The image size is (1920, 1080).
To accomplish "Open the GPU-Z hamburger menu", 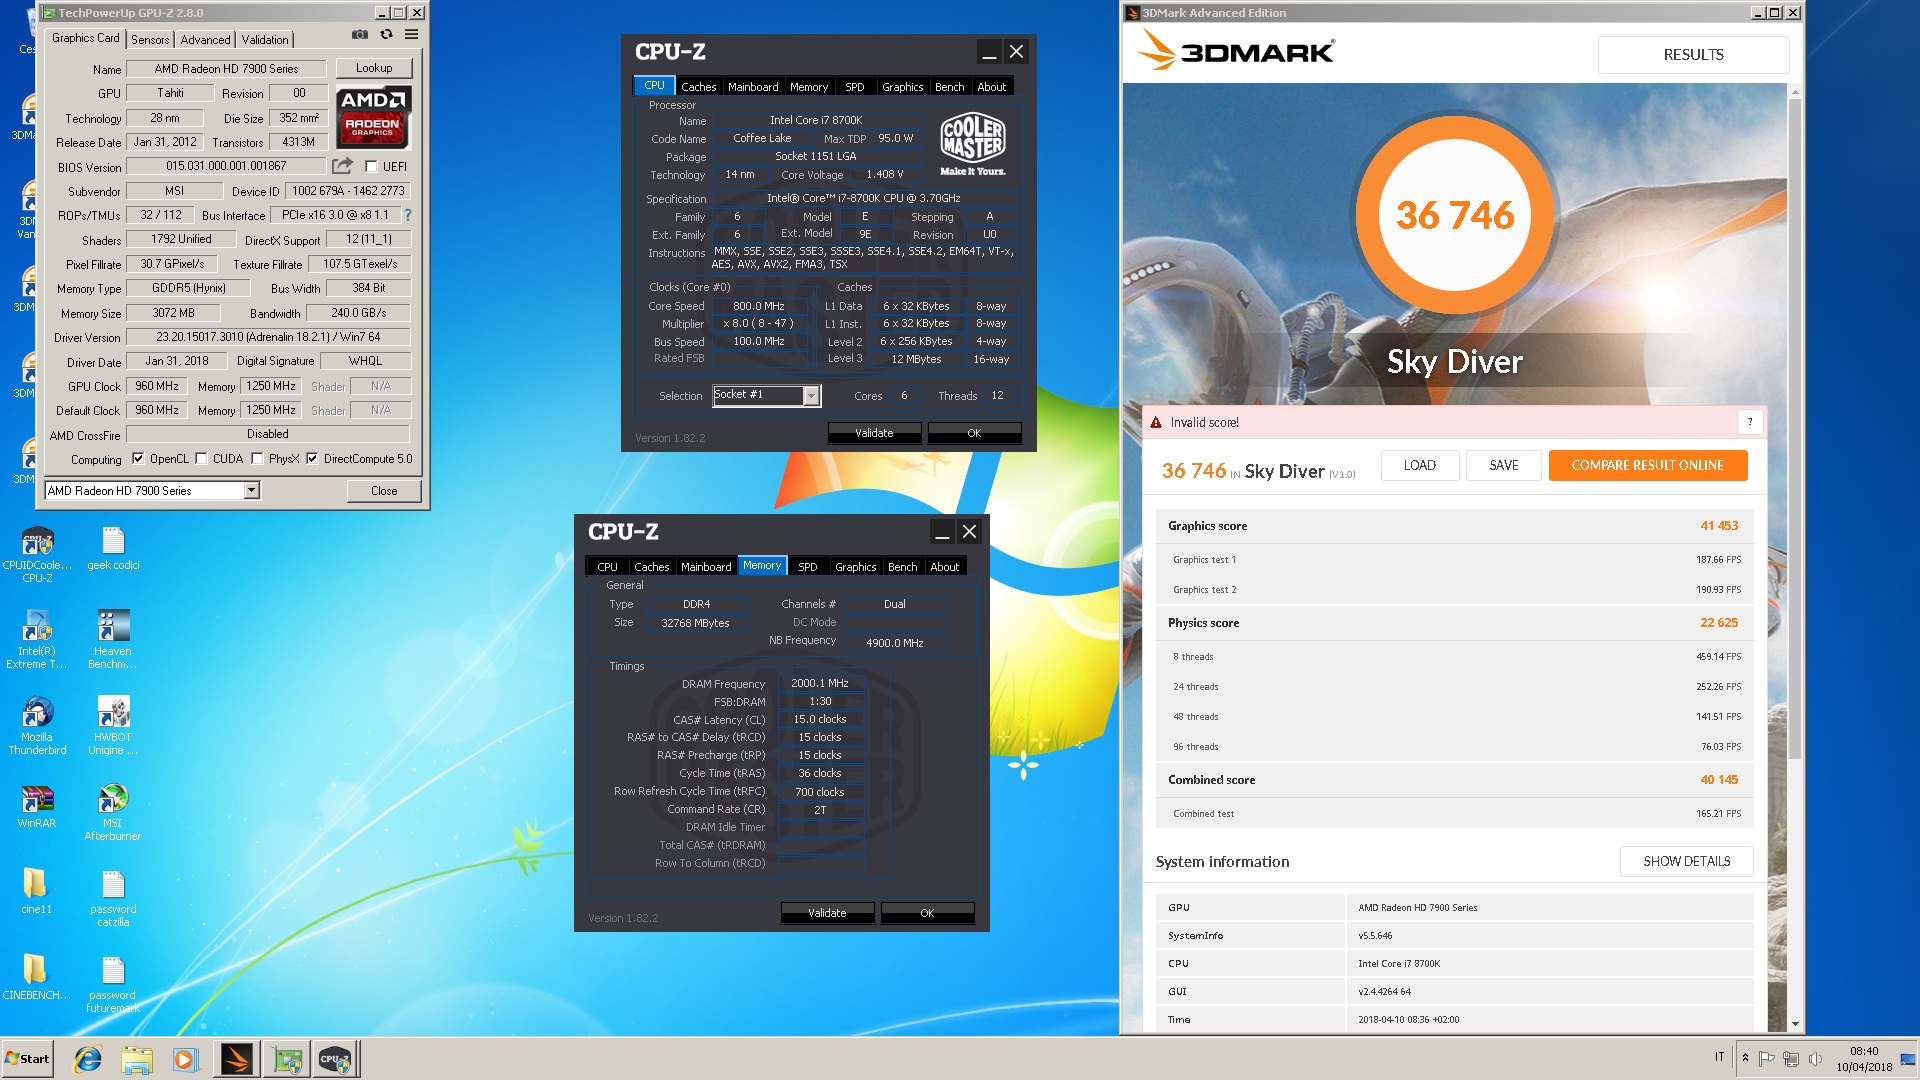I will (x=411, y=35).
